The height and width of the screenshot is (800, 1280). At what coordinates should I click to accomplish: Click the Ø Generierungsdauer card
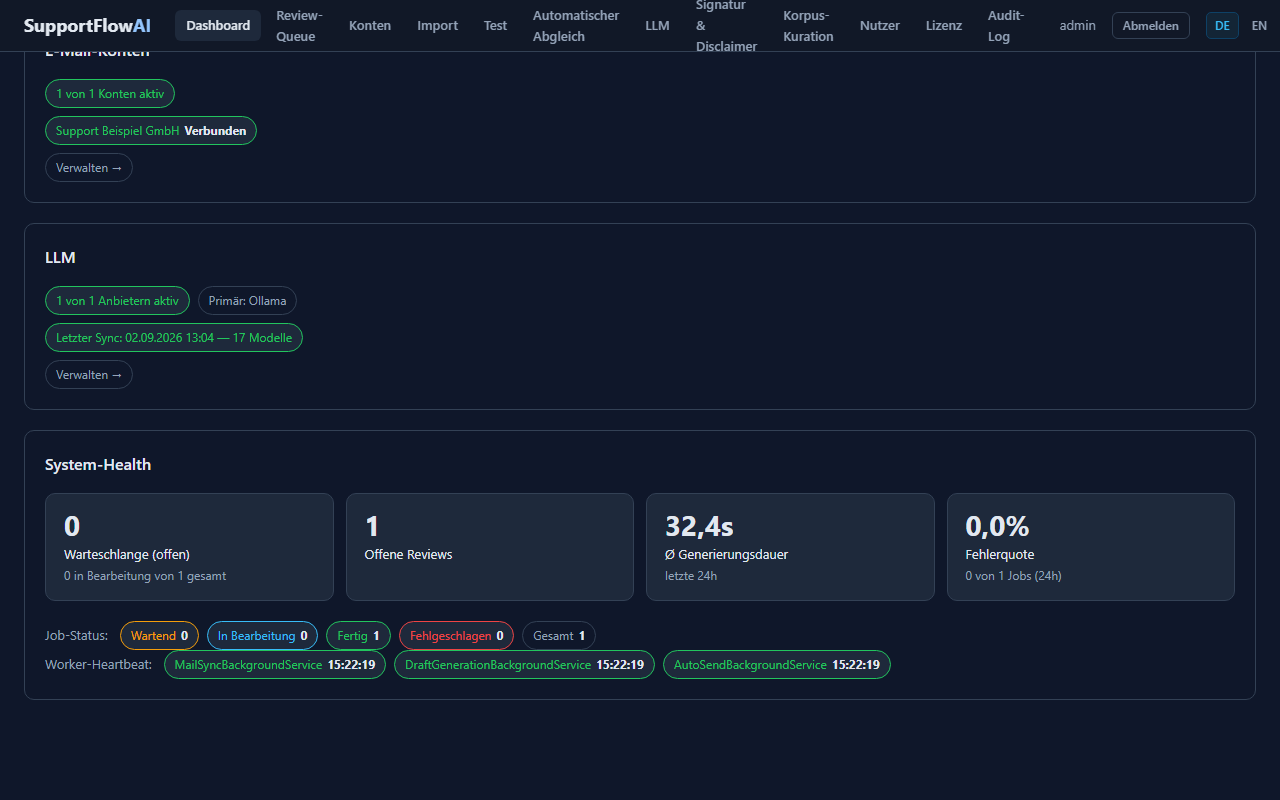pos(790,547)
